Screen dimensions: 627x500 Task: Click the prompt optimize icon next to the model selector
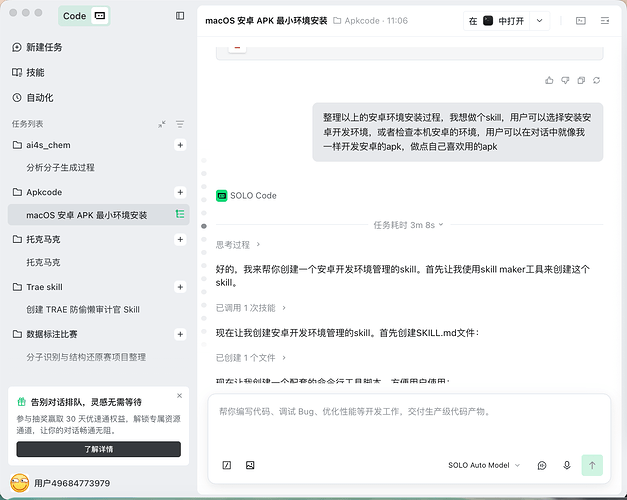[542, 465]
